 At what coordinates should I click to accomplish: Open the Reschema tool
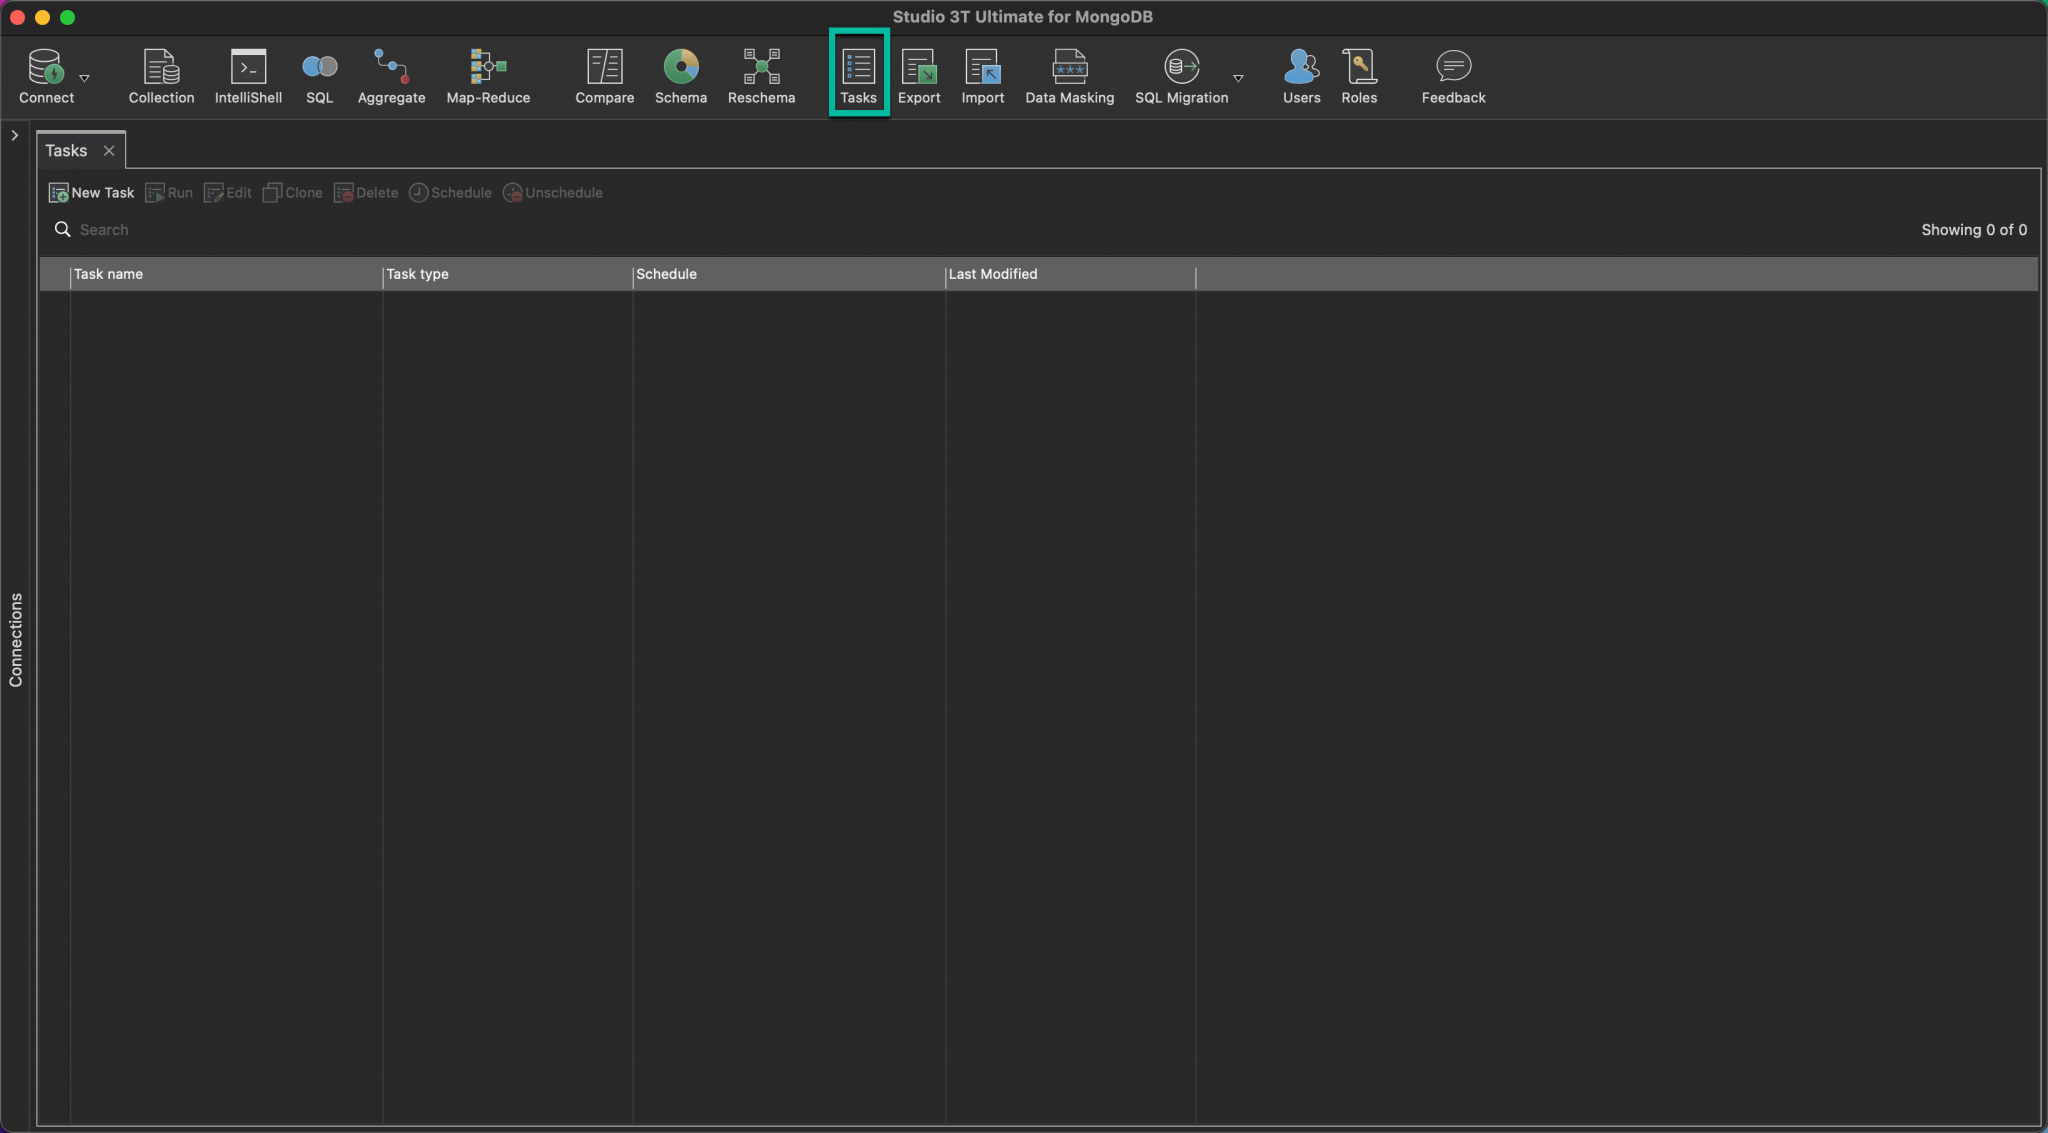tap(760, 75)
